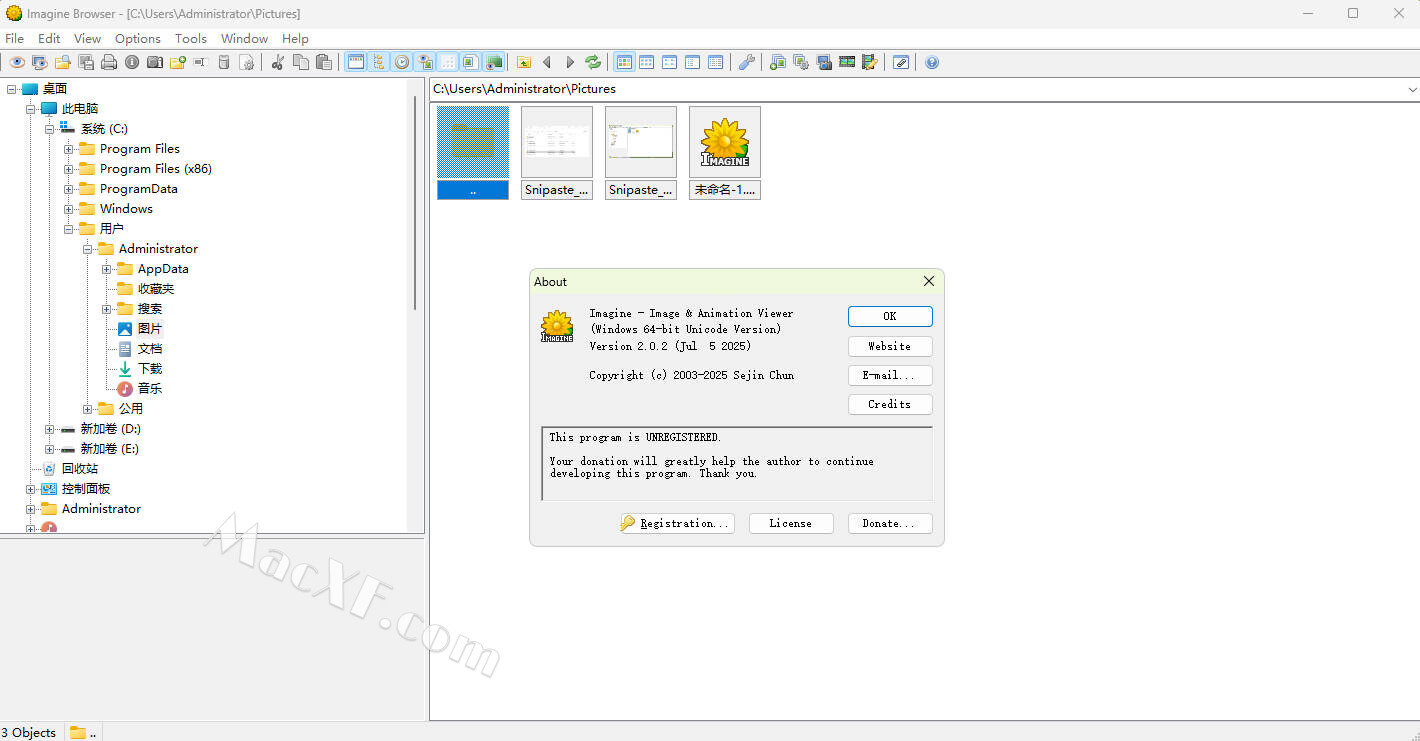
Task: Click the open-folder icon in the toolbar
Action: click(63, 62)
